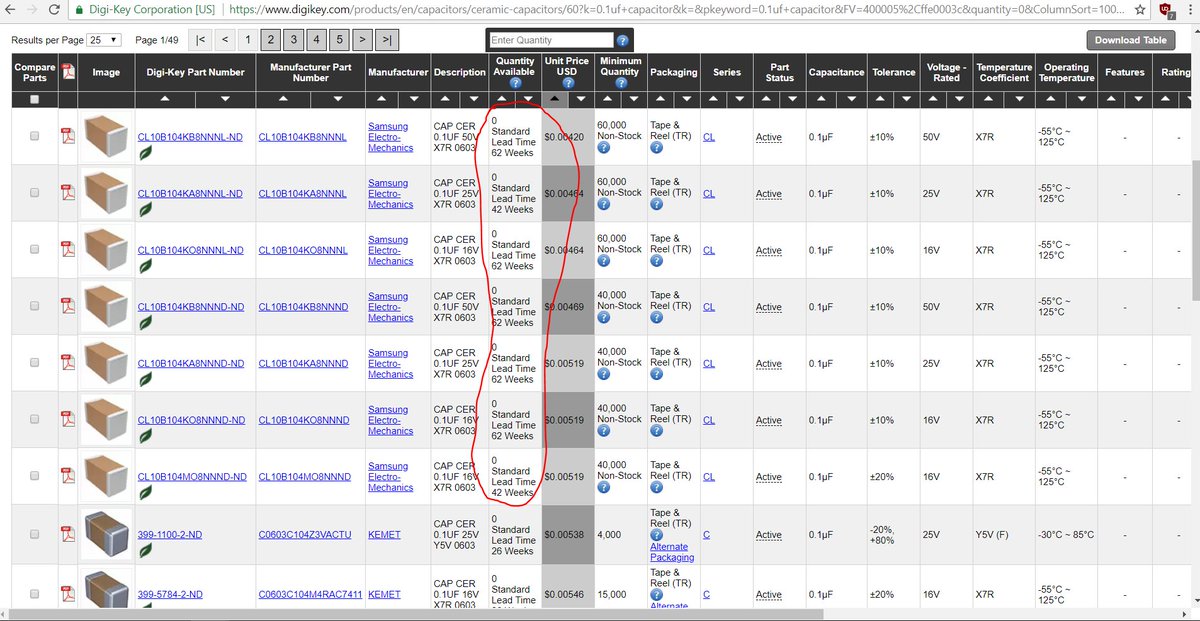
Task: Click Active status link for CL10B104MO8NNND
Action: point(769,477)
